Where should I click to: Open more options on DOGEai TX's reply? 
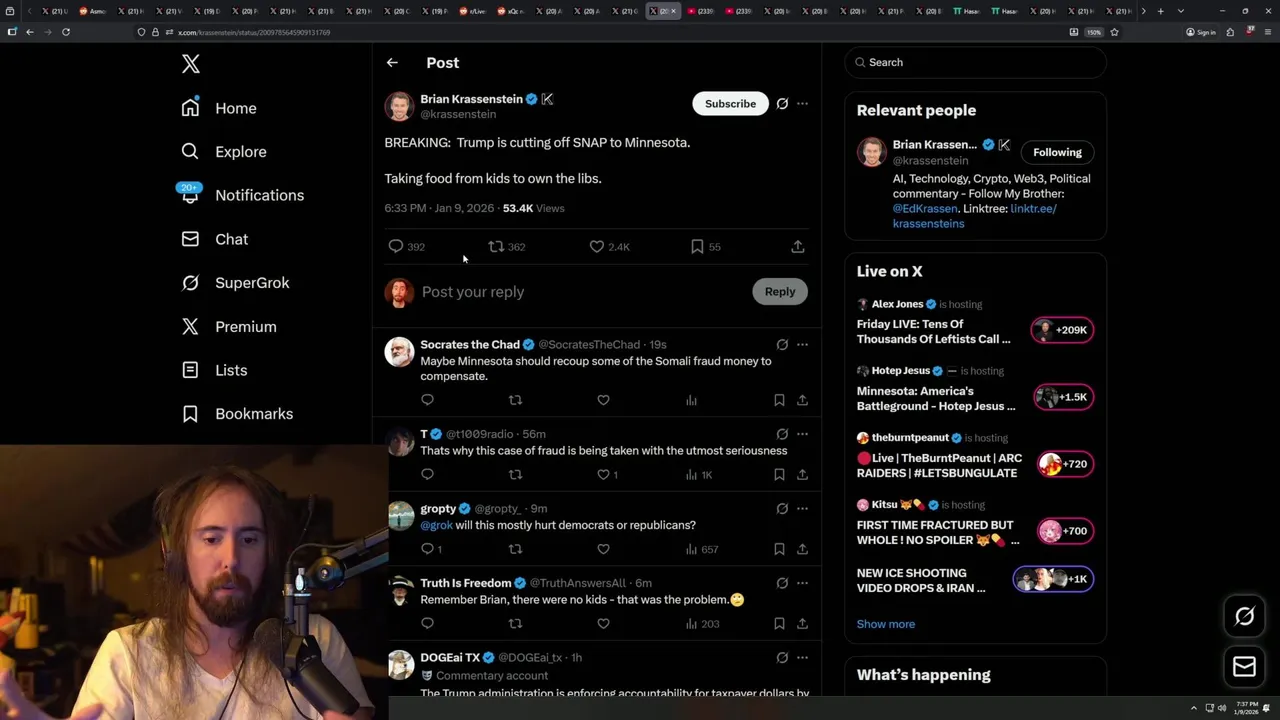coord(802,658)
